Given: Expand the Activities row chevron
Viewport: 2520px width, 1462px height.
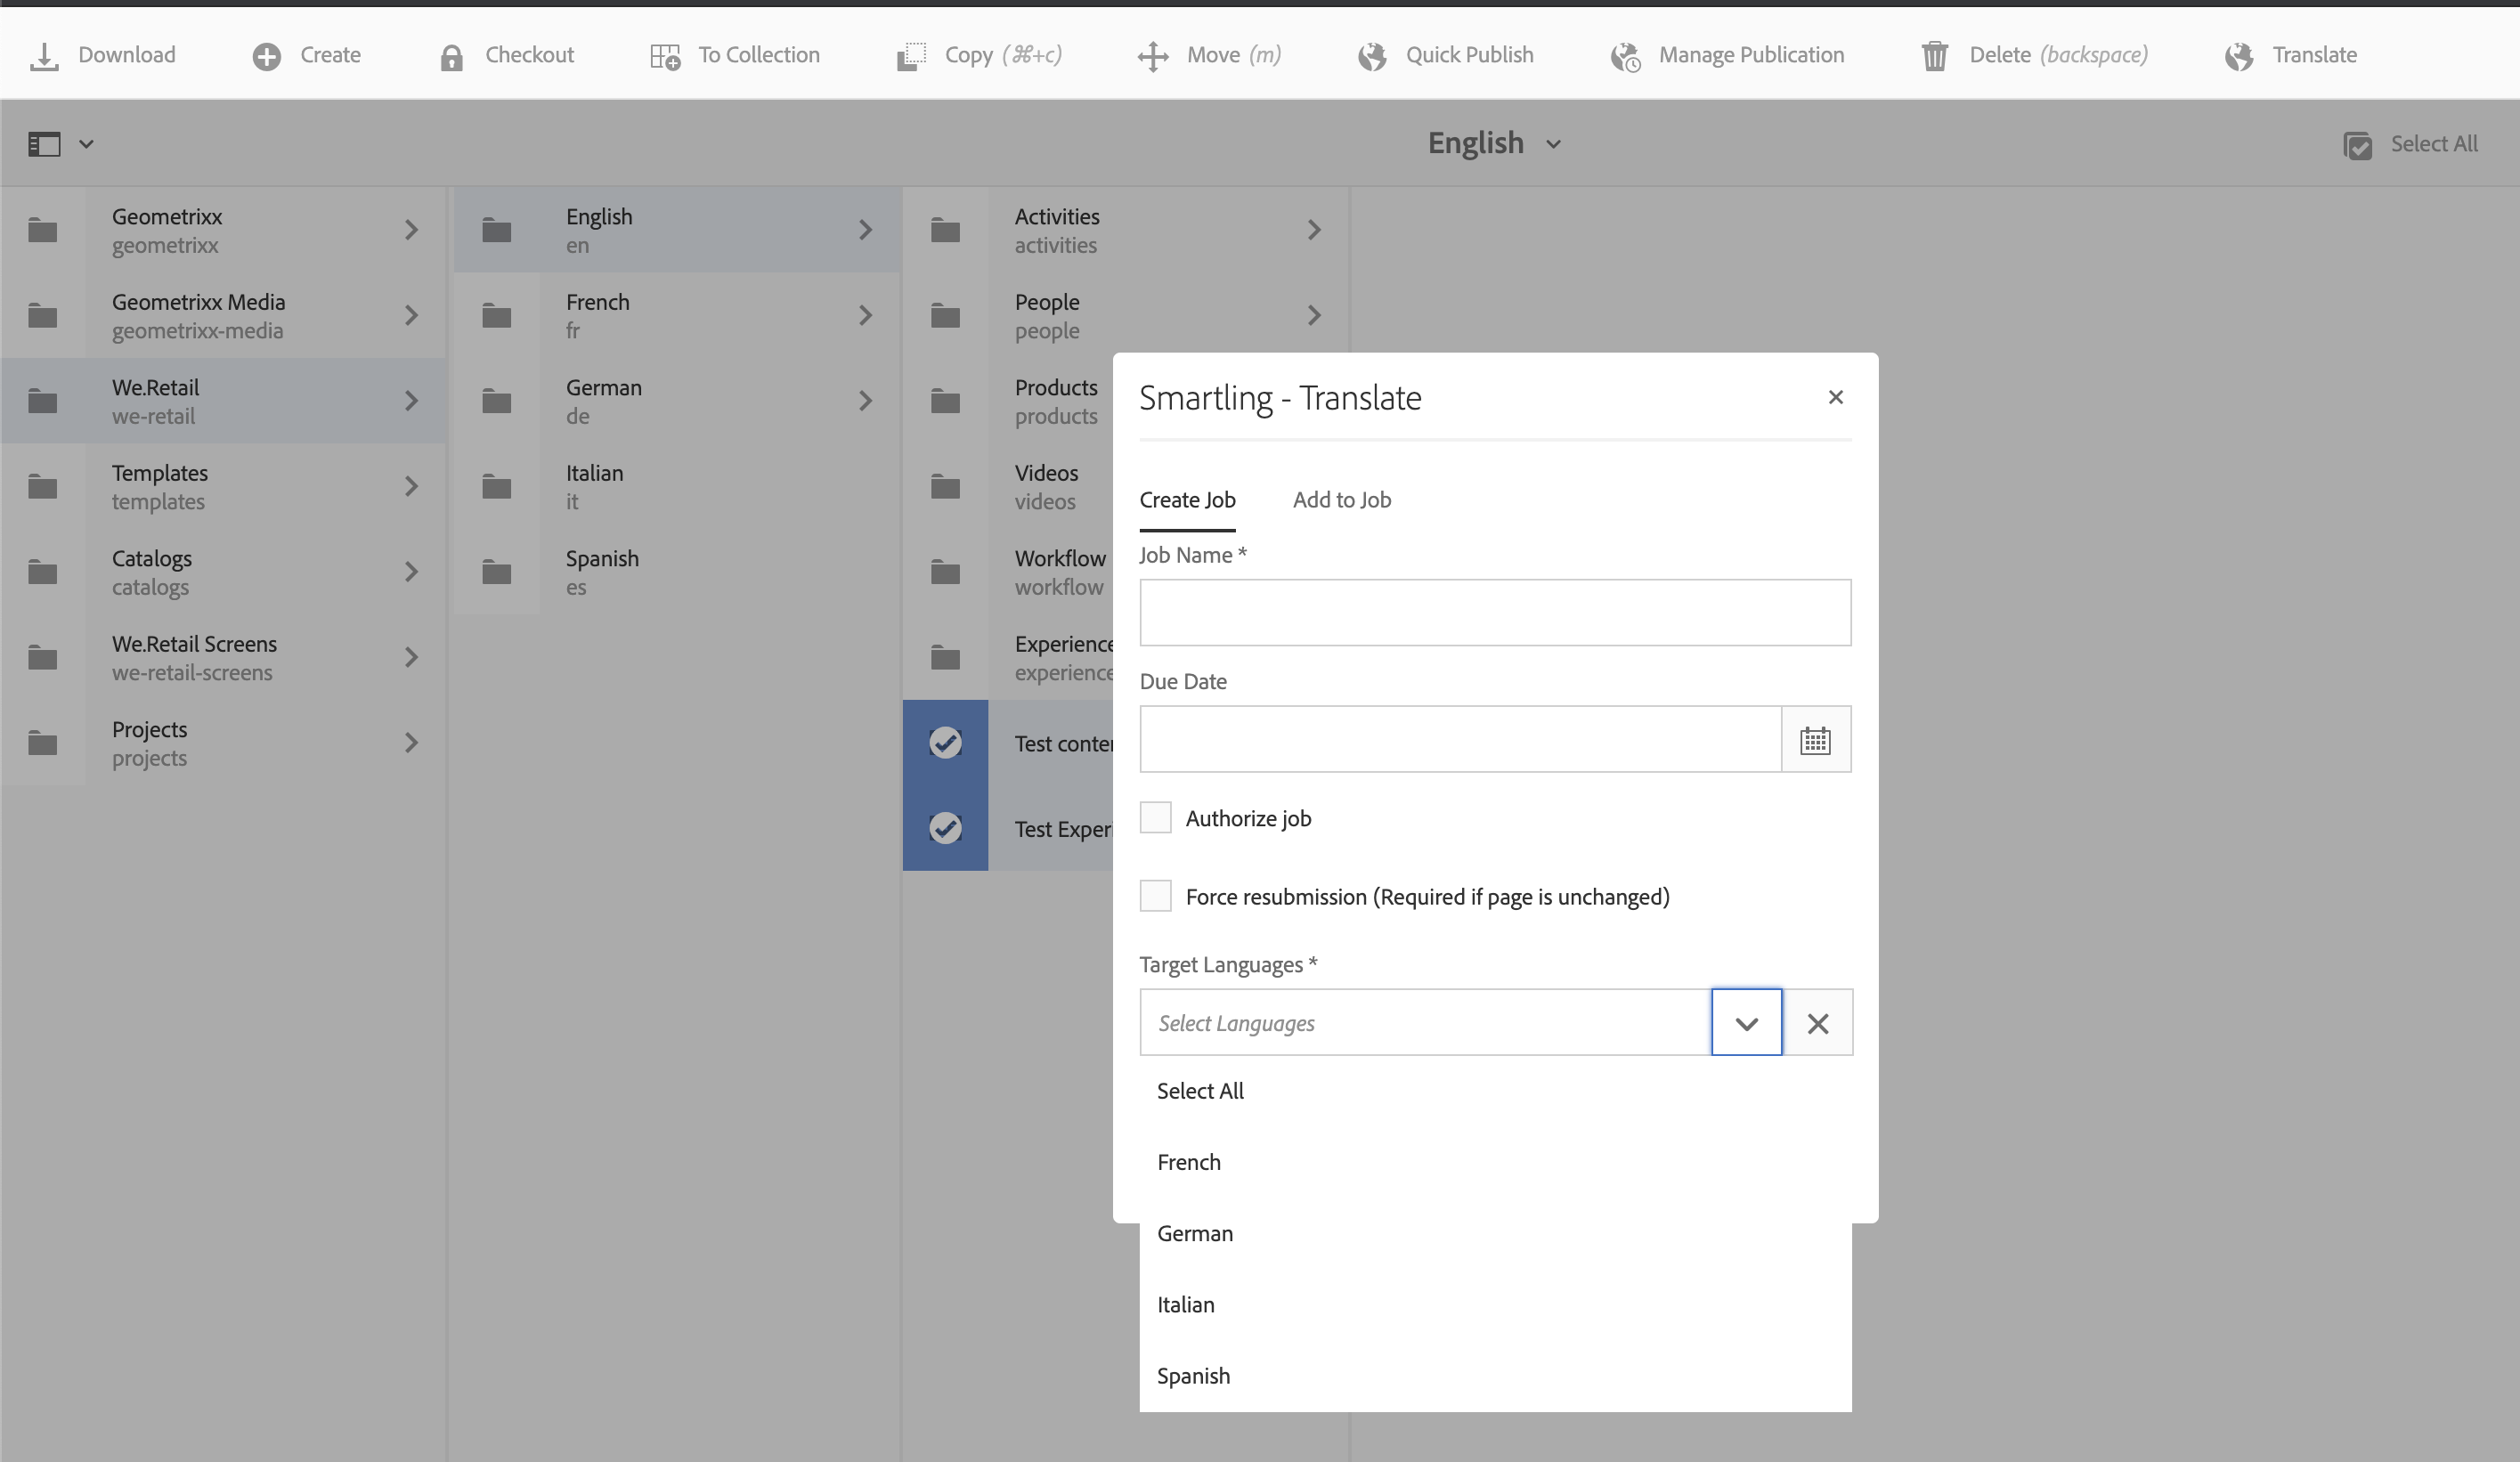Looking at the screenshot, I should pos(1314,230).
